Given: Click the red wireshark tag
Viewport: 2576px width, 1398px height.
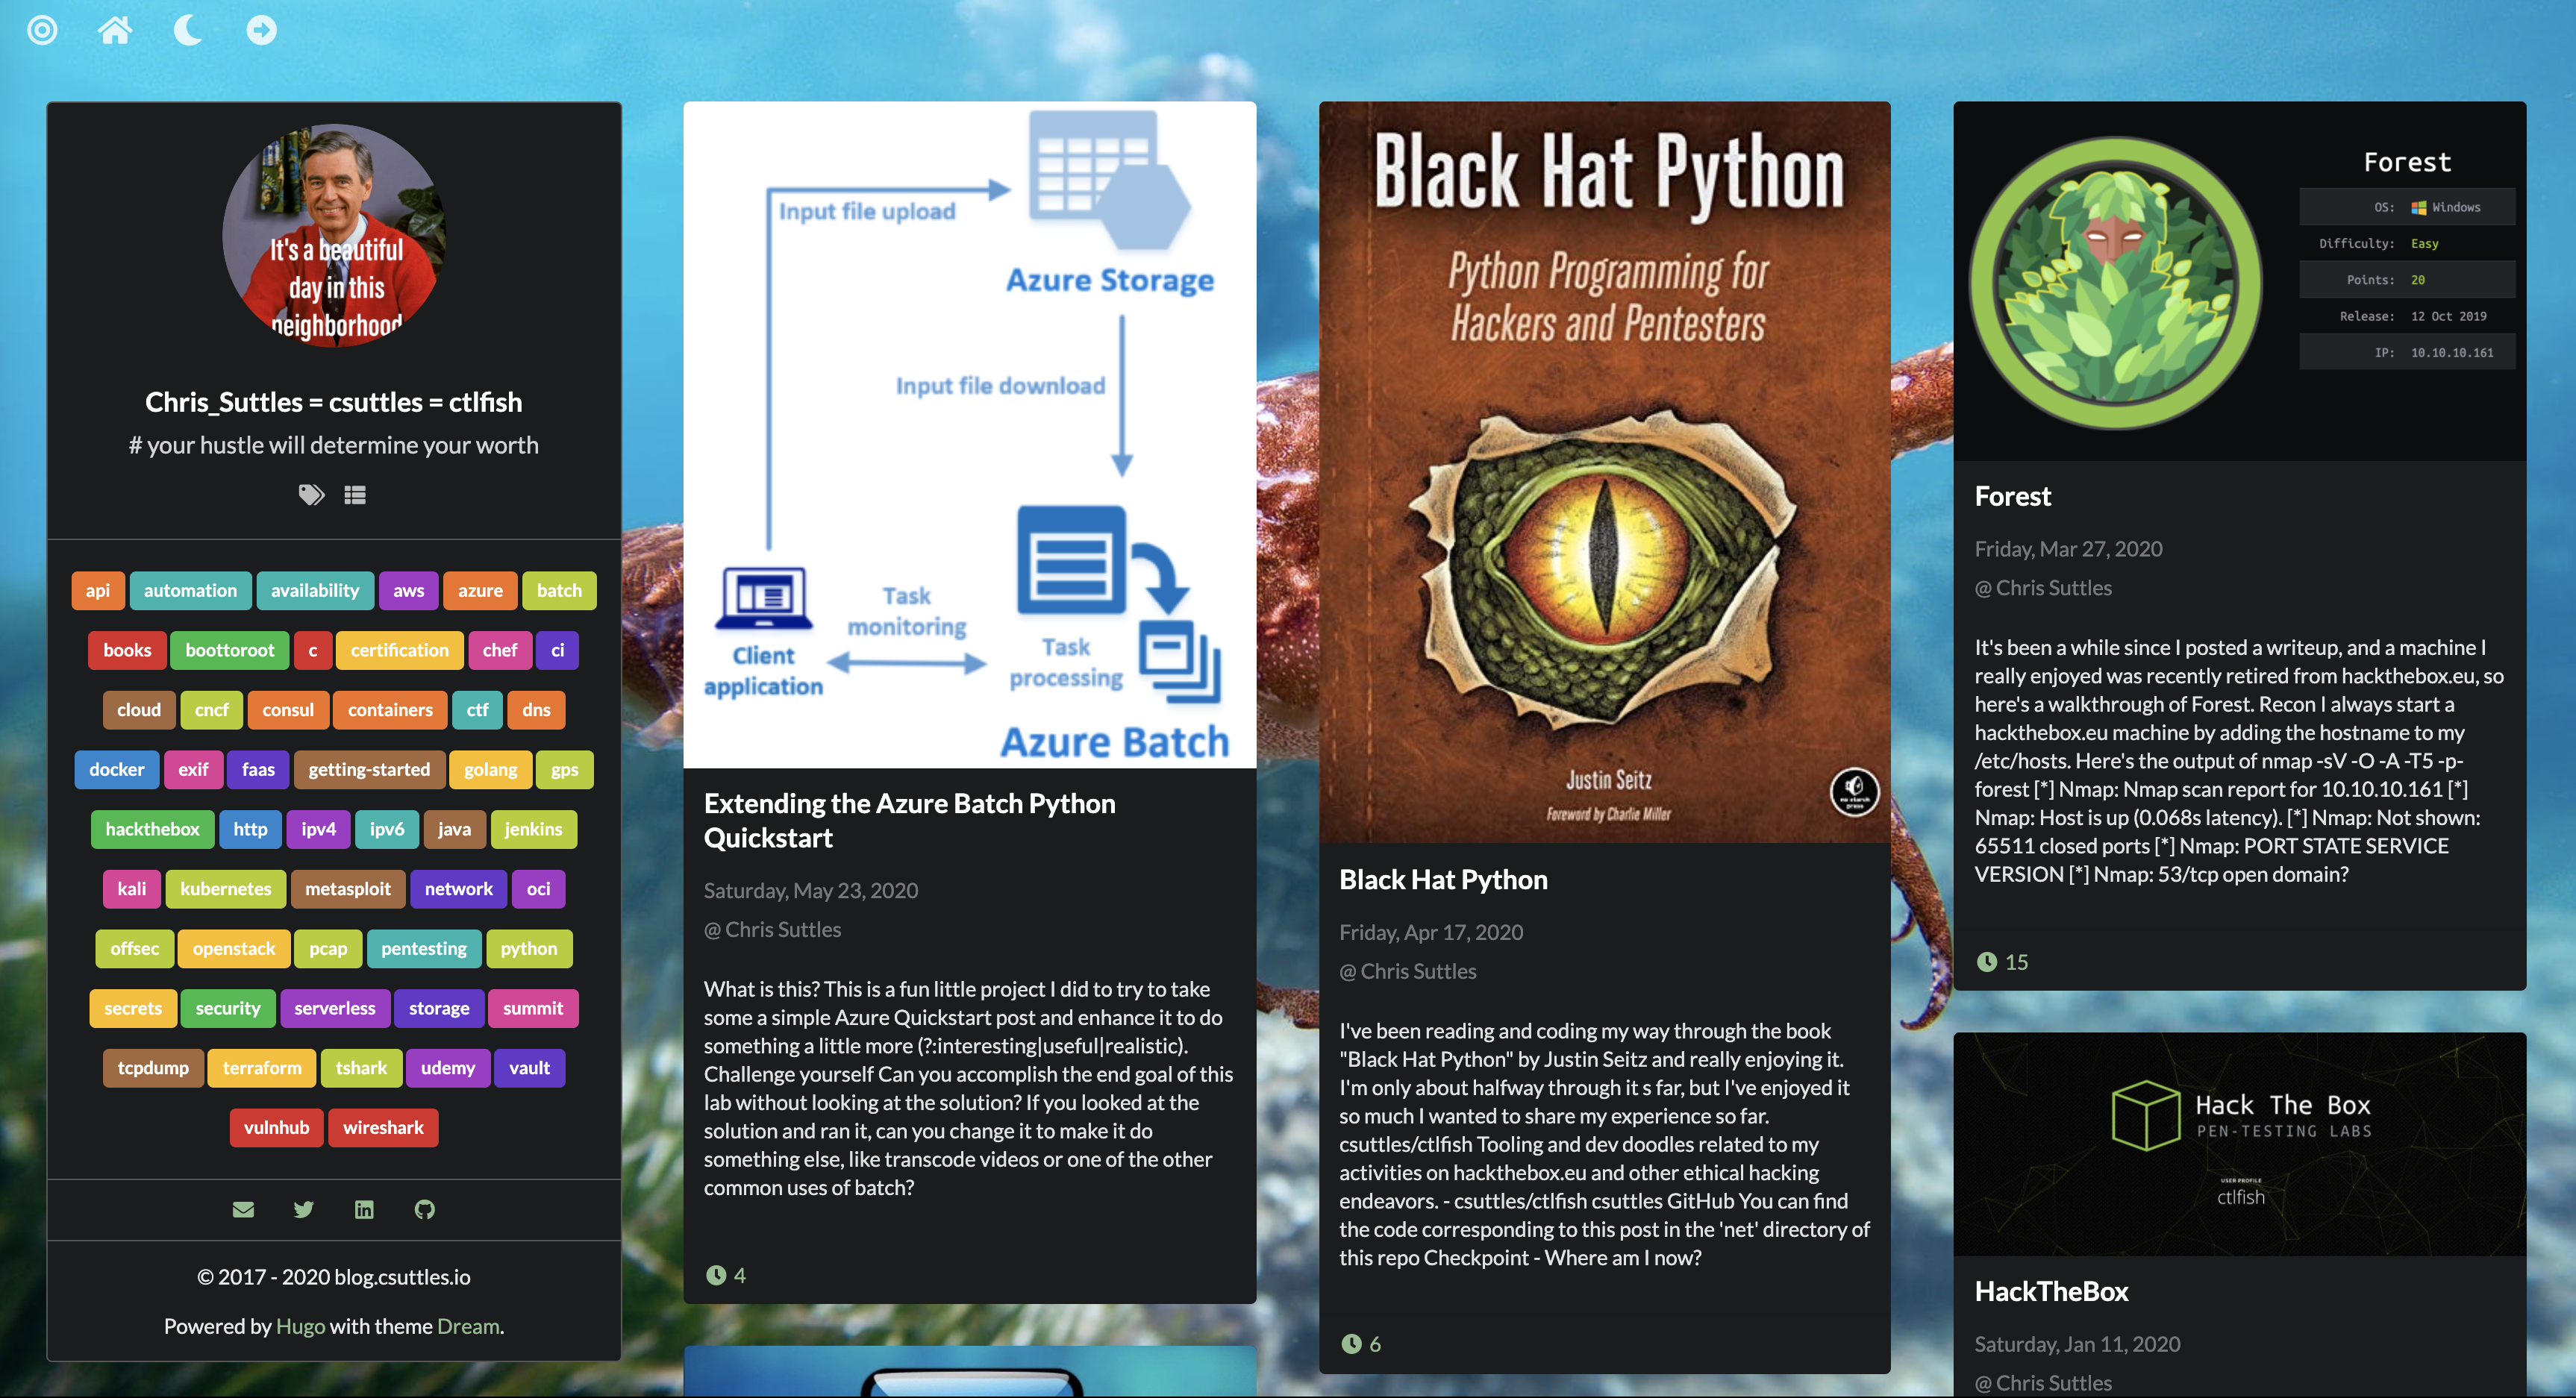Looking at the screenshot, I should coord(383,1127).
